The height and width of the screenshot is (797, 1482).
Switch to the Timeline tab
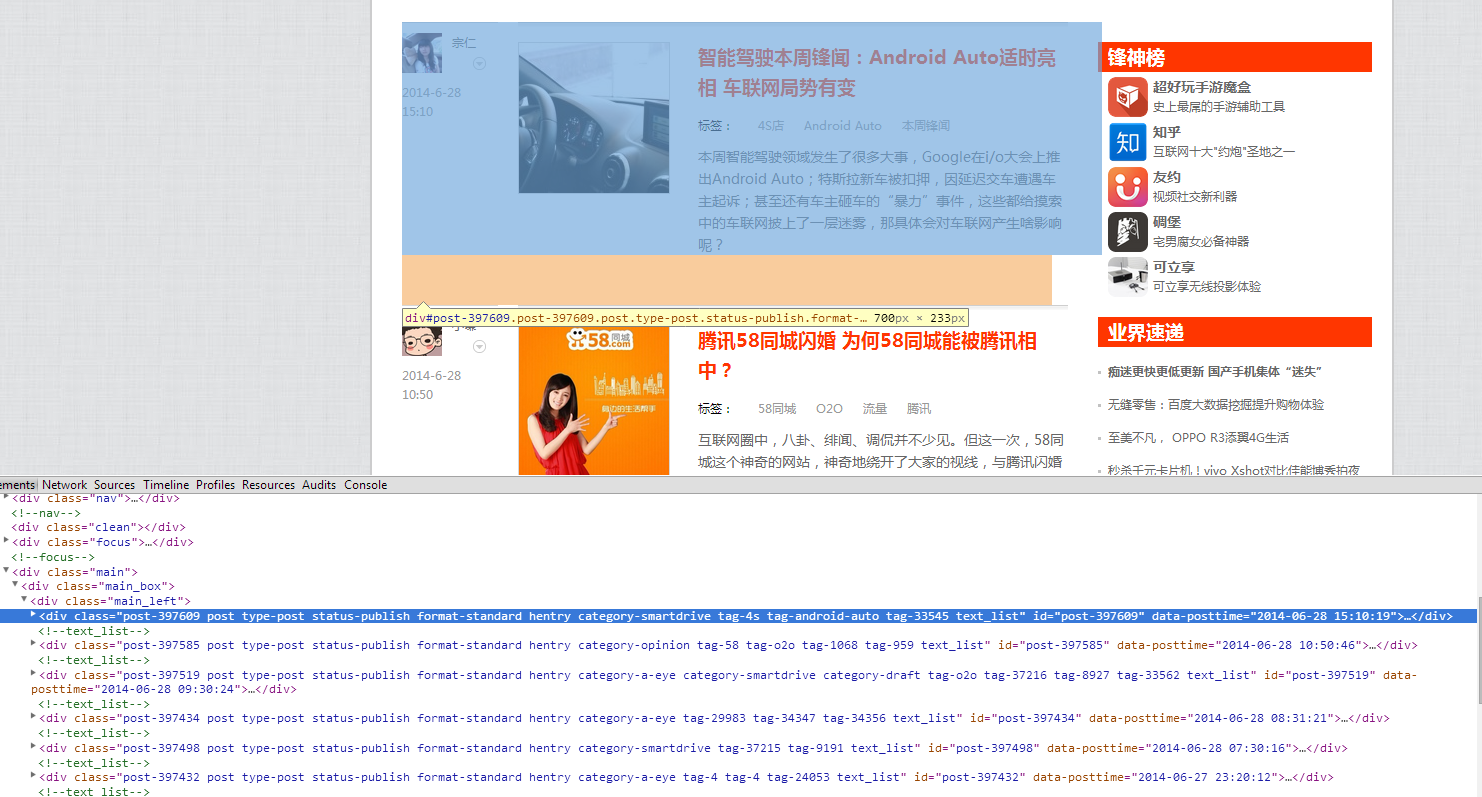[166, 485]
